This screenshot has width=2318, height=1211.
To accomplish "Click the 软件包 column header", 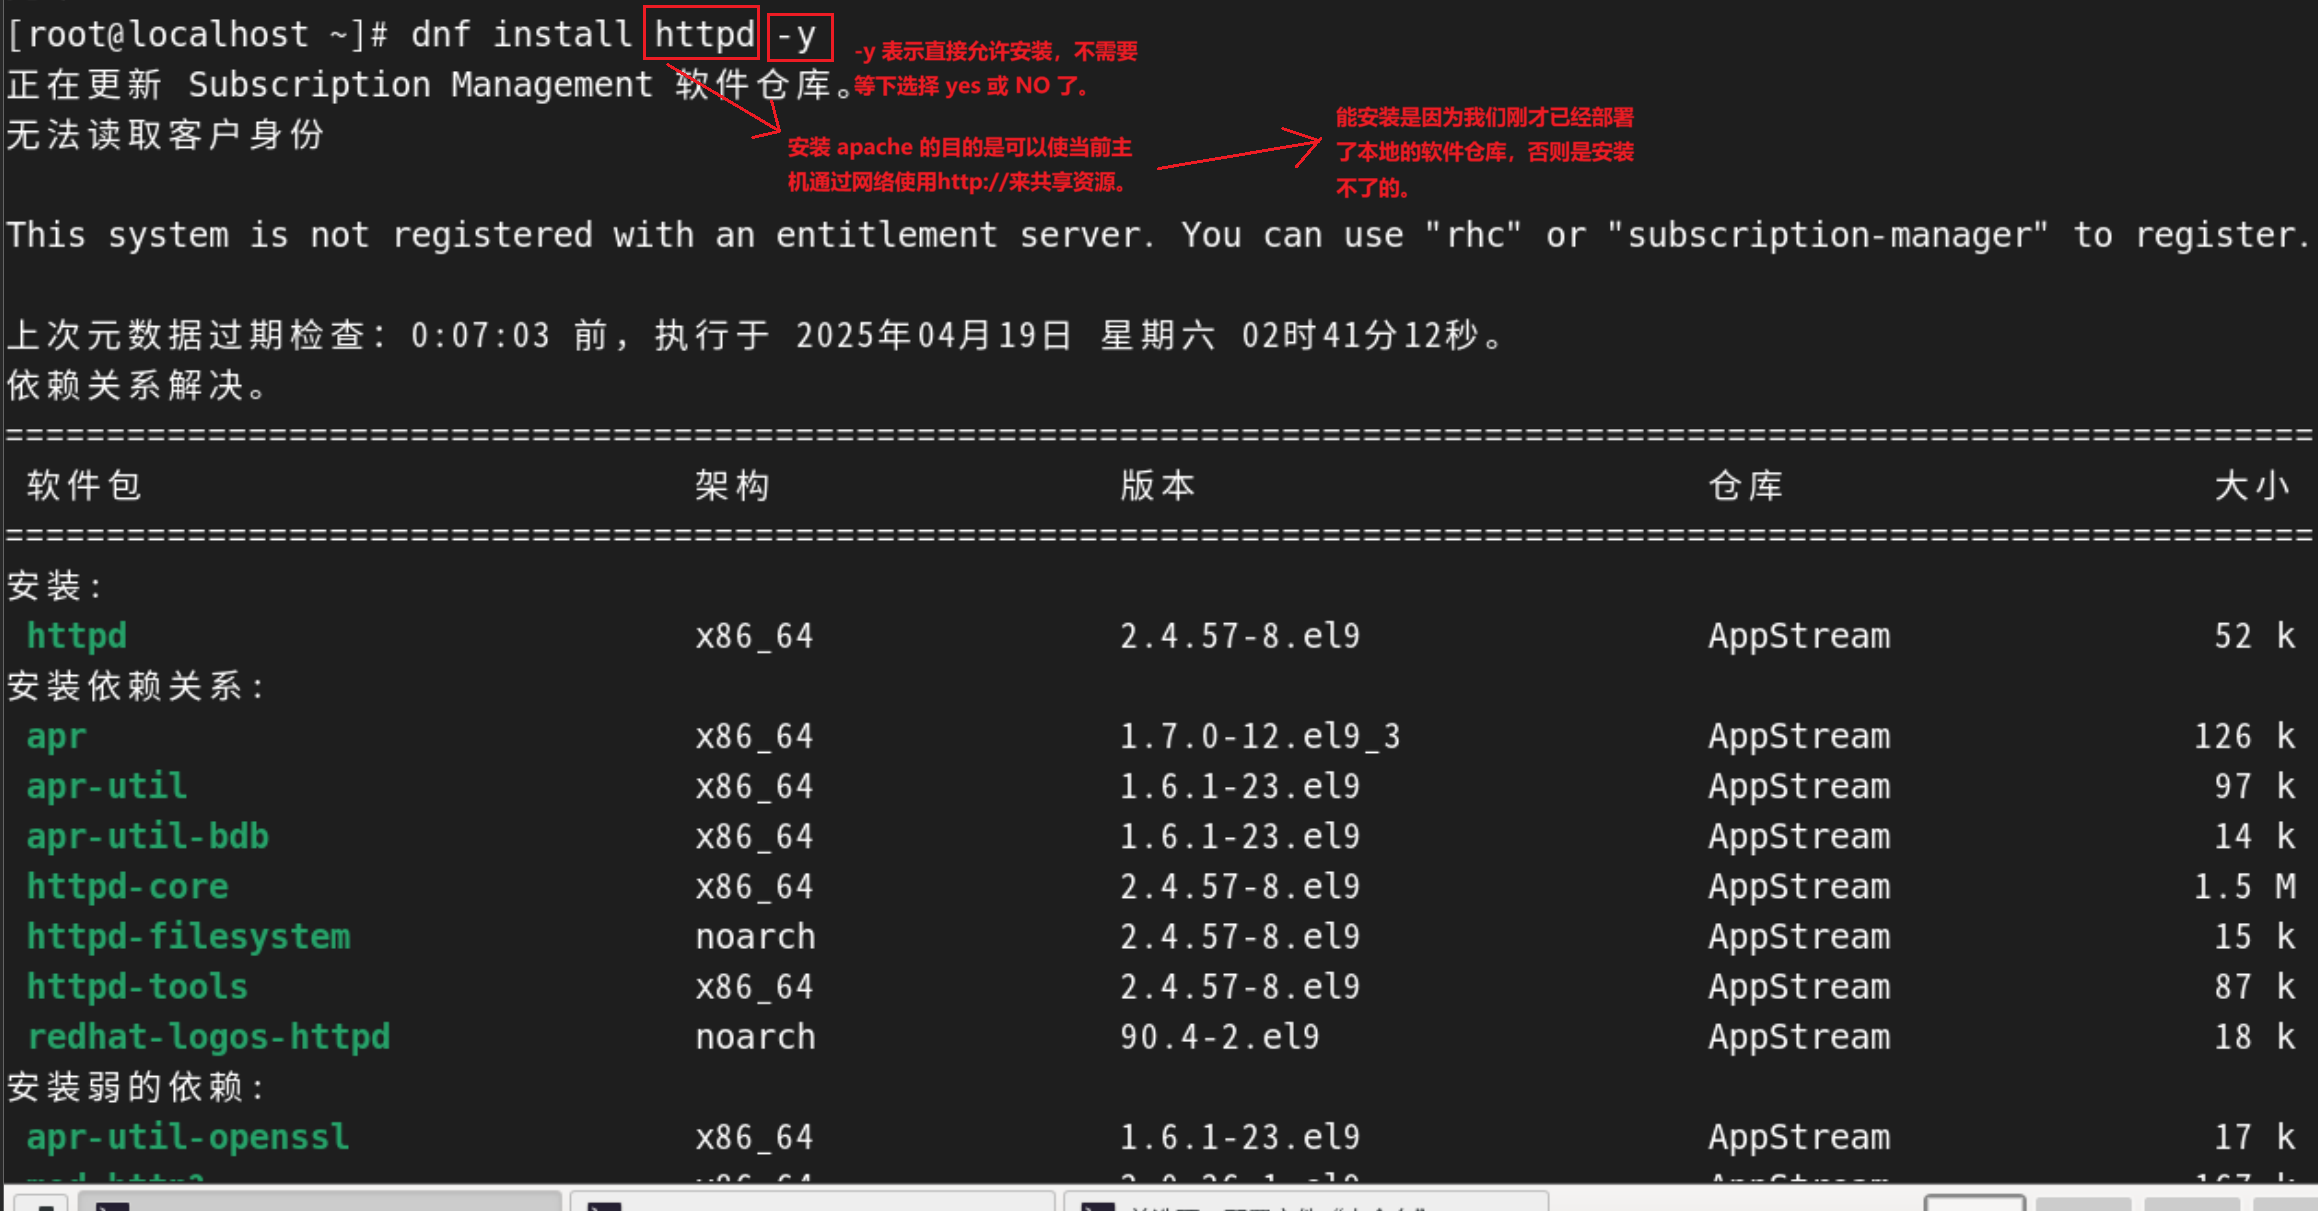I will pyautogui.click(x=84, y=486).
